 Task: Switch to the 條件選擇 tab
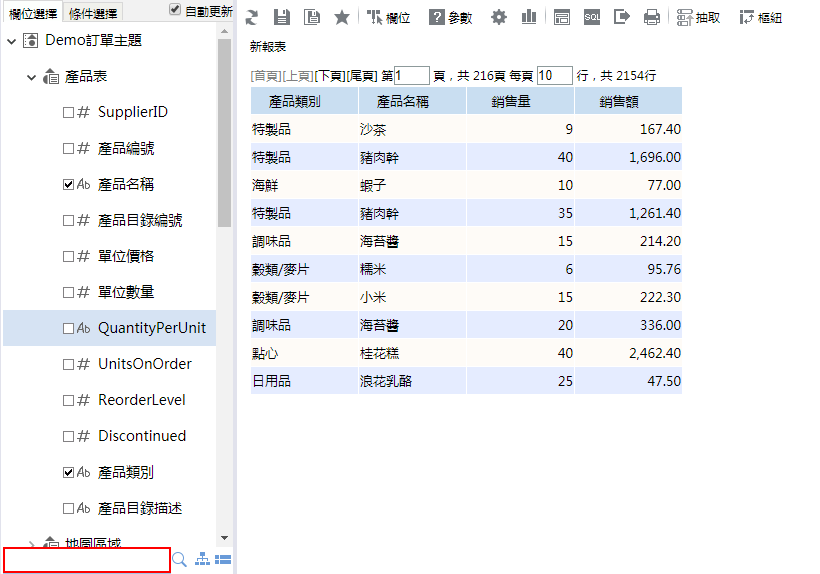click(93, 13)
